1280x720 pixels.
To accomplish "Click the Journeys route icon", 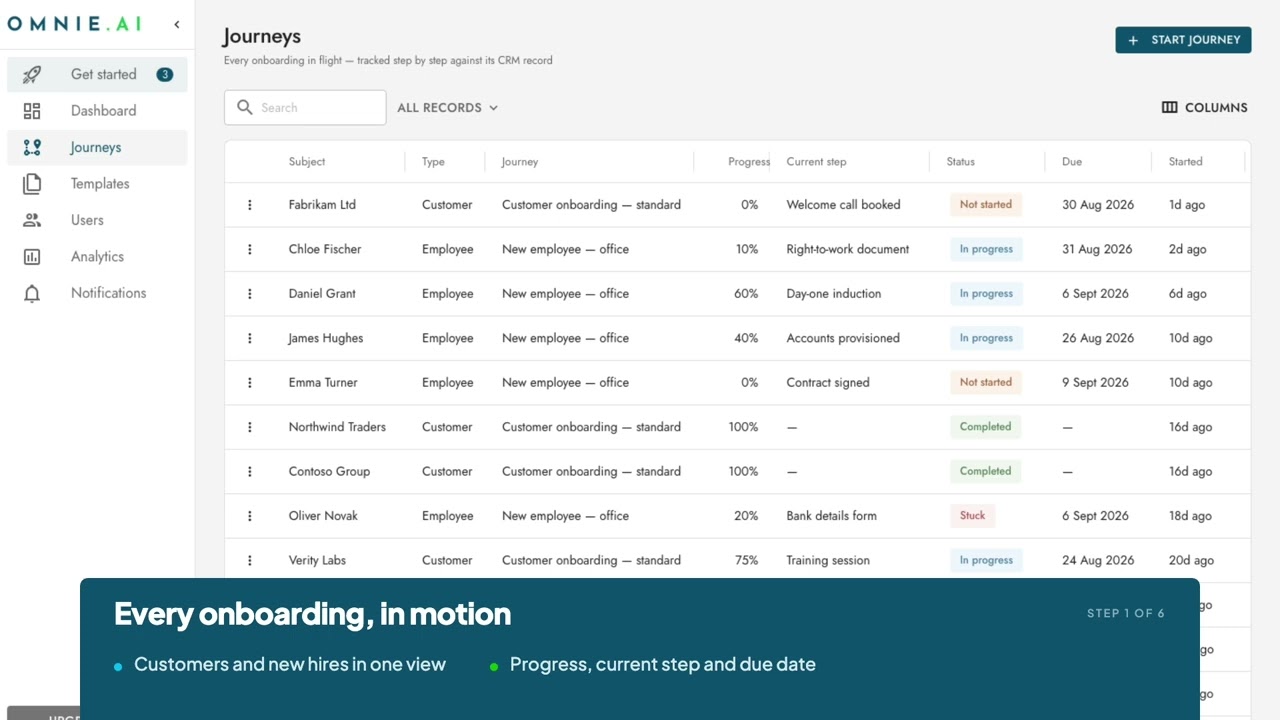I will pyautogui.click(x=32, y=147).
